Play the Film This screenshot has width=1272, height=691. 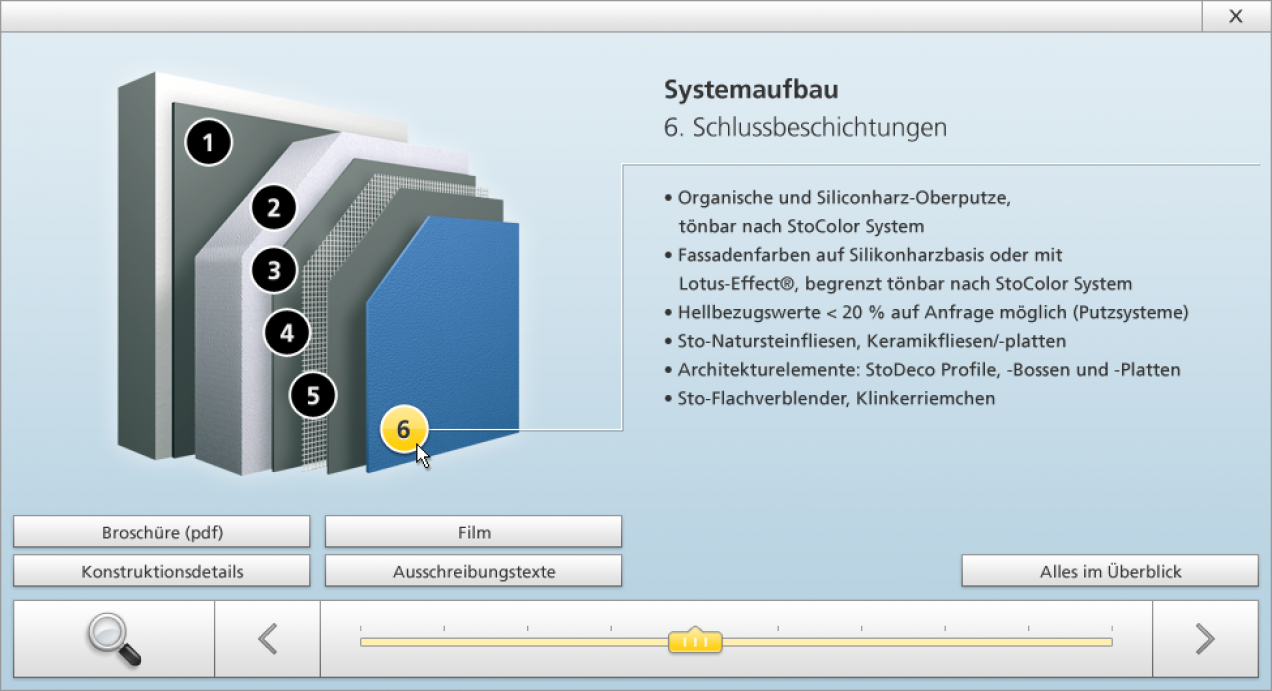point(473,532)
